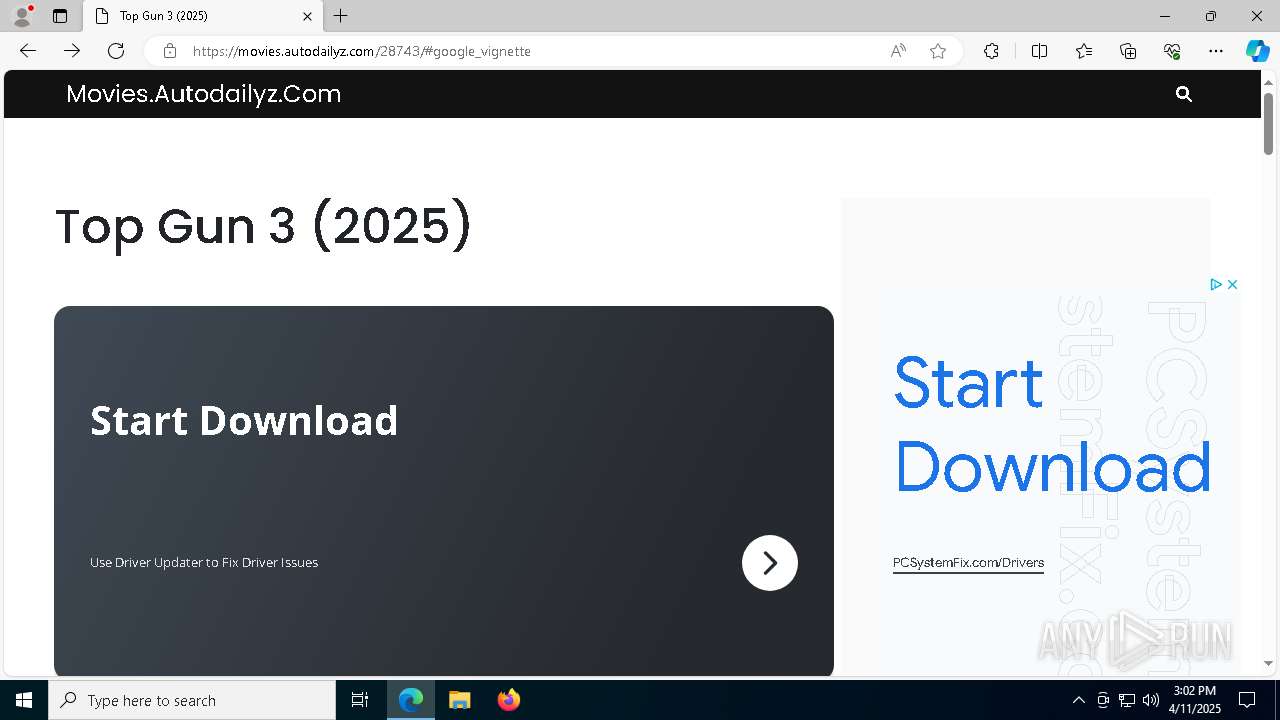
Task: Open the Favorites list icon
Action: pyautogui.click(x=1084, y=51)
